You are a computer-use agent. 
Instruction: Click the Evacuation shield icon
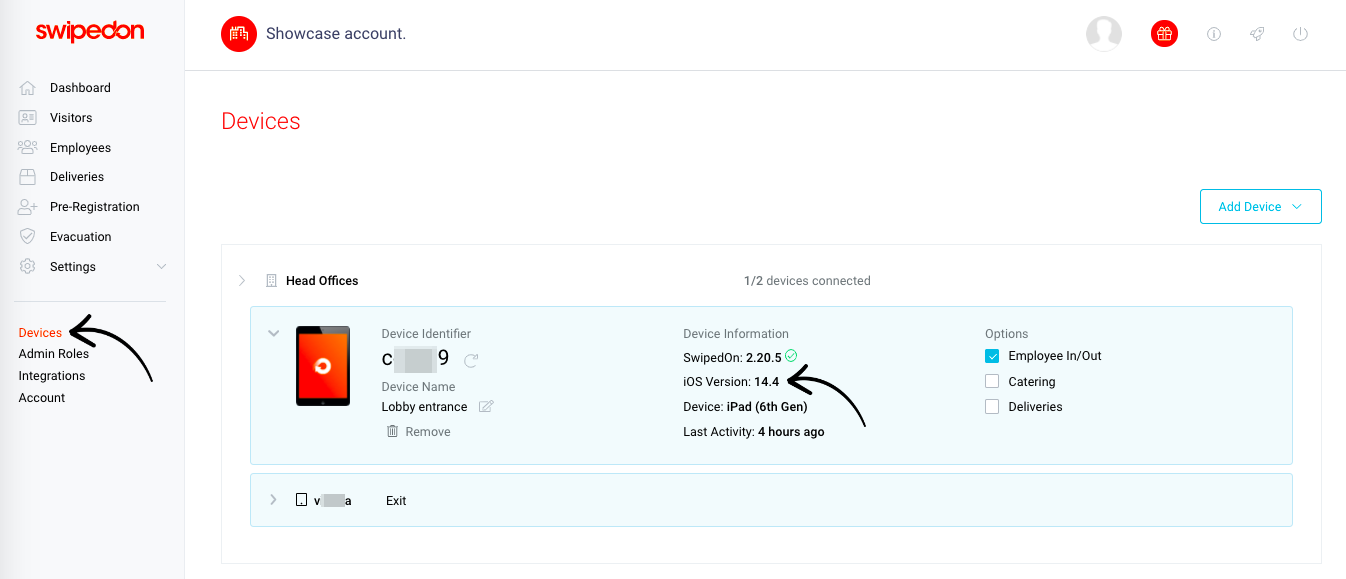28,237
